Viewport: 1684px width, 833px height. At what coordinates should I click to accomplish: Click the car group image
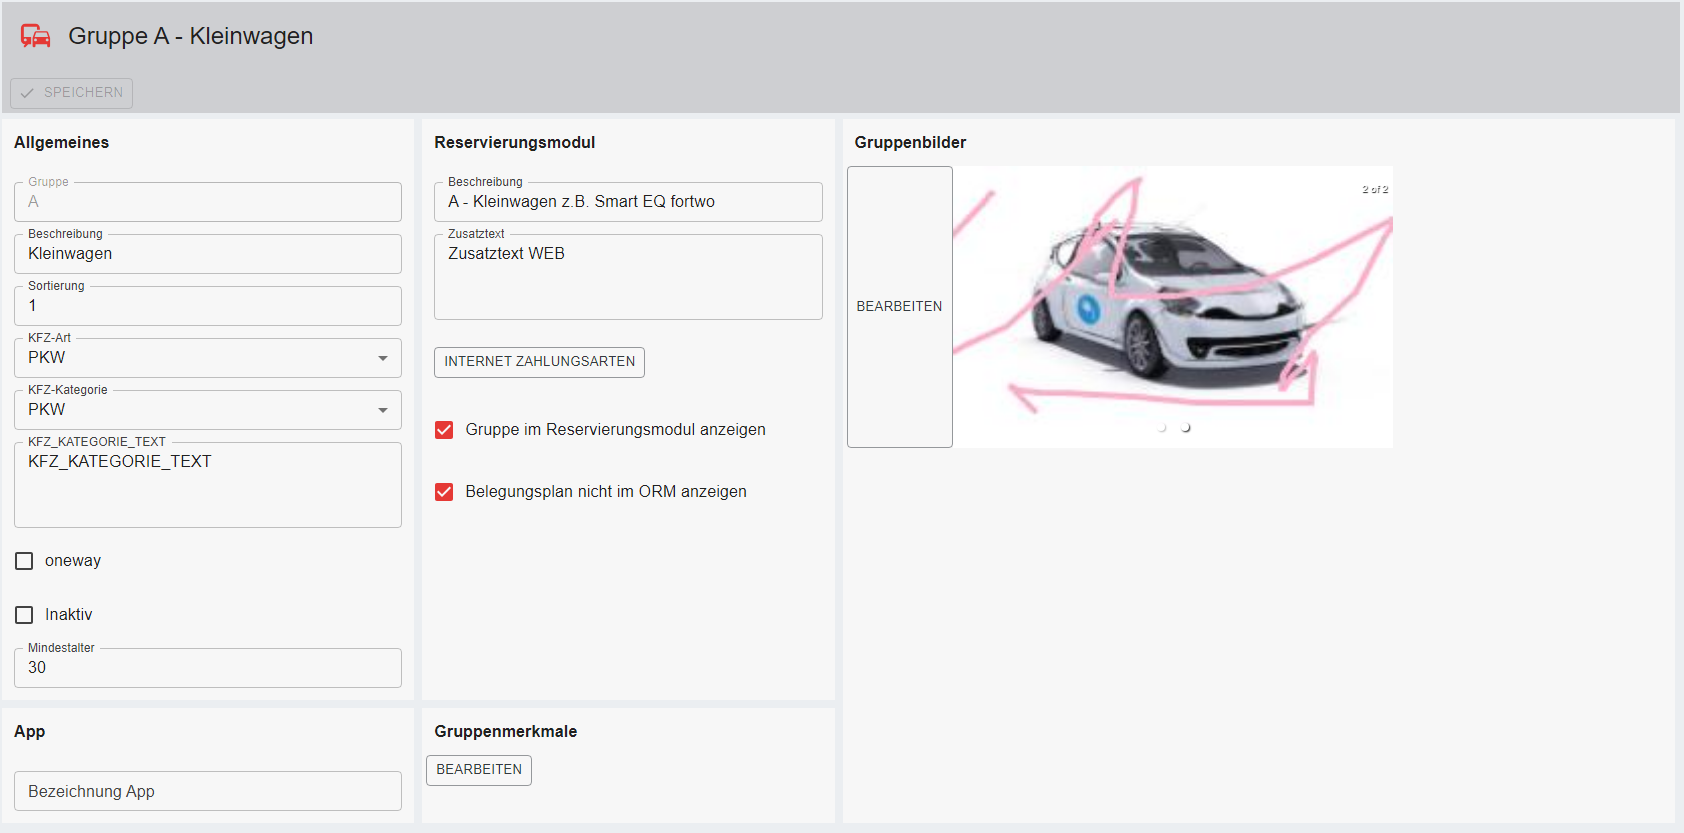1172,300
